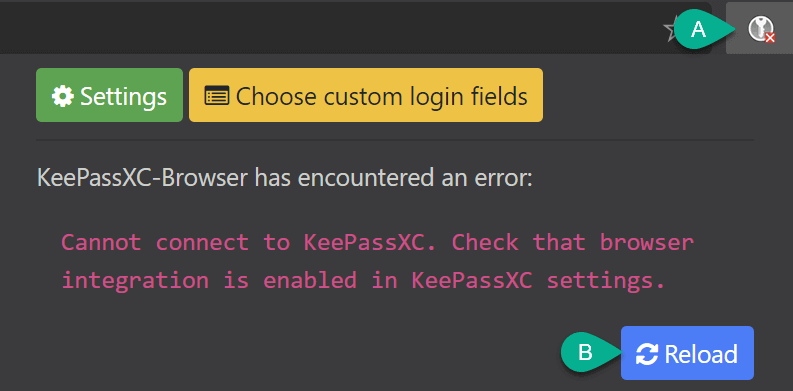Click the 'has encountered an error' heading text
The width and height of the screenshot is (793, 391).
point(392,178)
